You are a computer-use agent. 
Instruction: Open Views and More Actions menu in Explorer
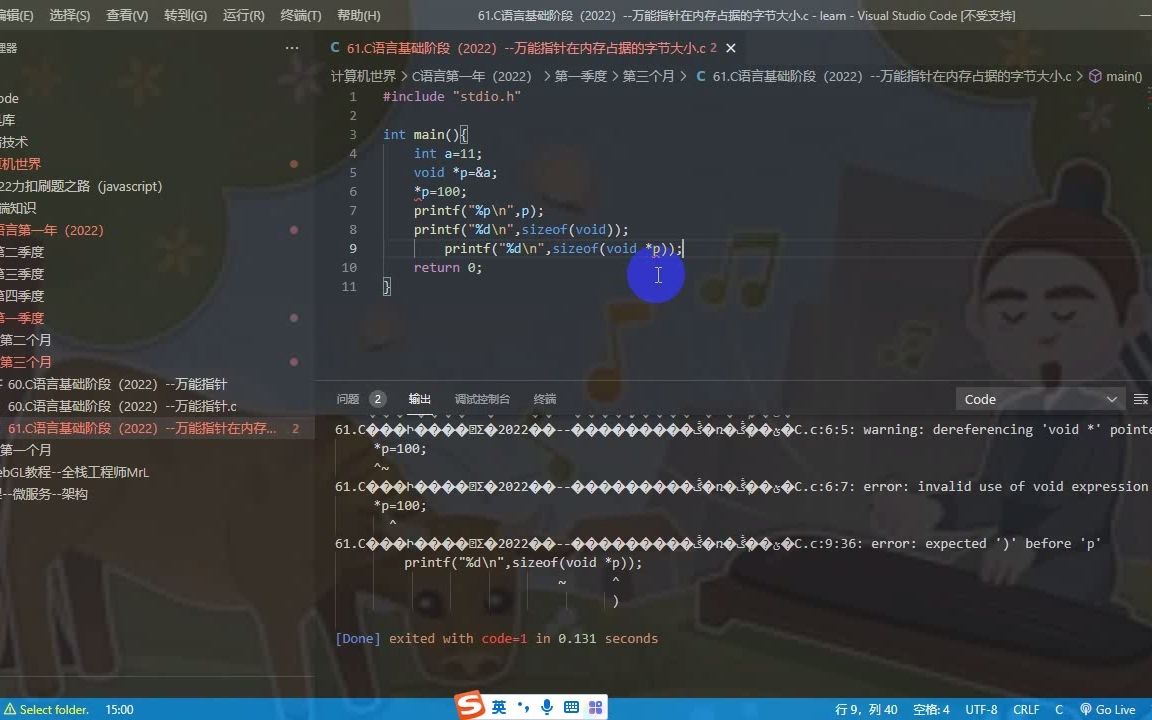click(292, 47)
